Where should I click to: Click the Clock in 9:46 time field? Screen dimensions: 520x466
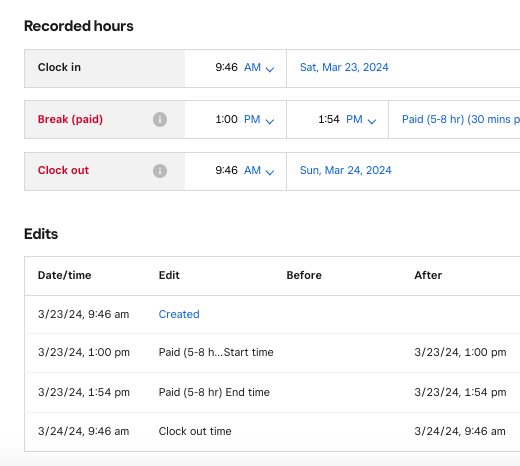[226, 68]
